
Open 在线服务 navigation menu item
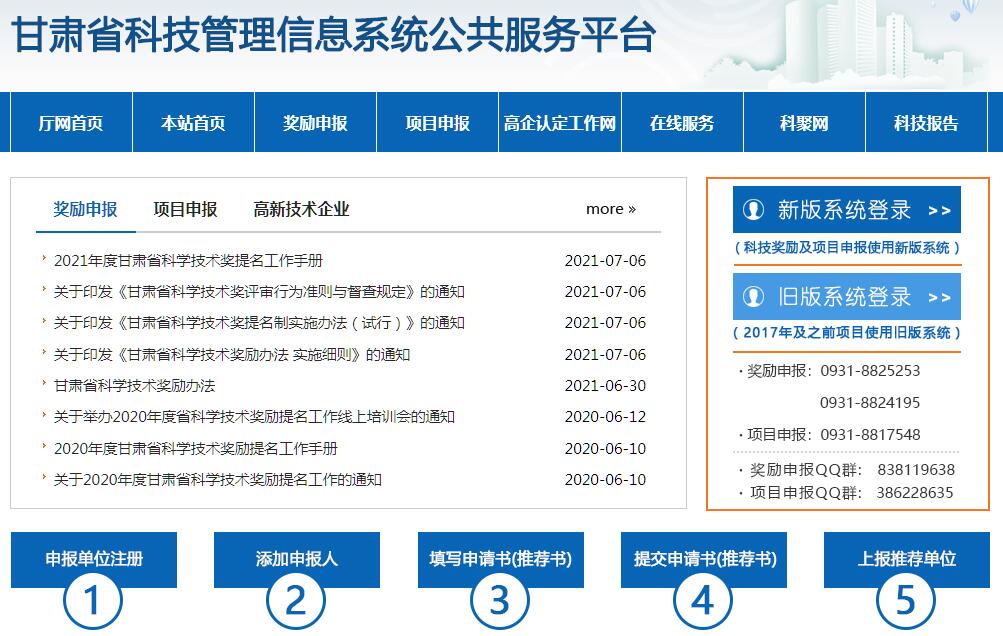pos(682,123)
